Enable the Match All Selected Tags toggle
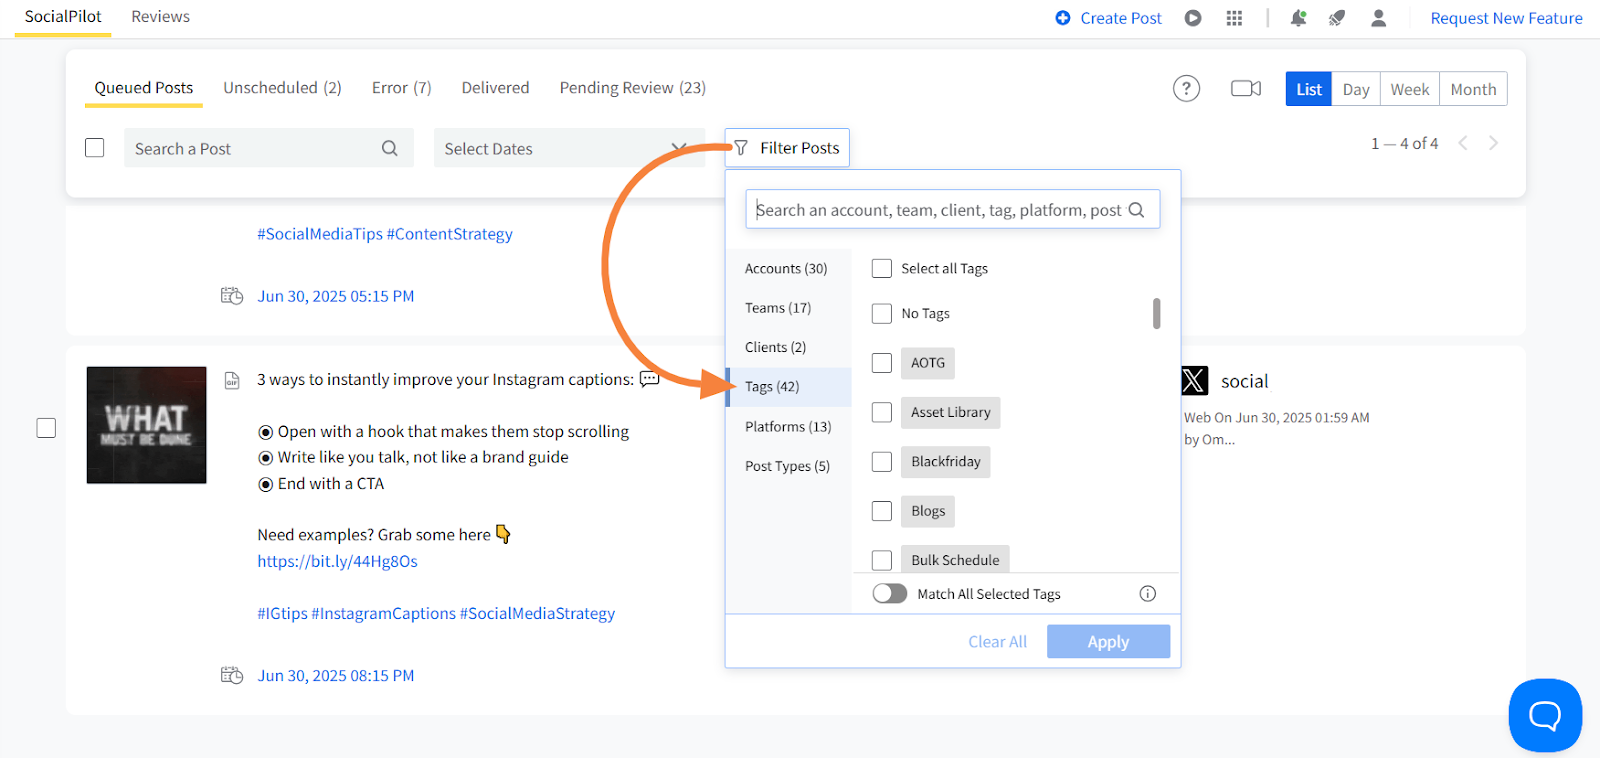 (x=889, y=594)
